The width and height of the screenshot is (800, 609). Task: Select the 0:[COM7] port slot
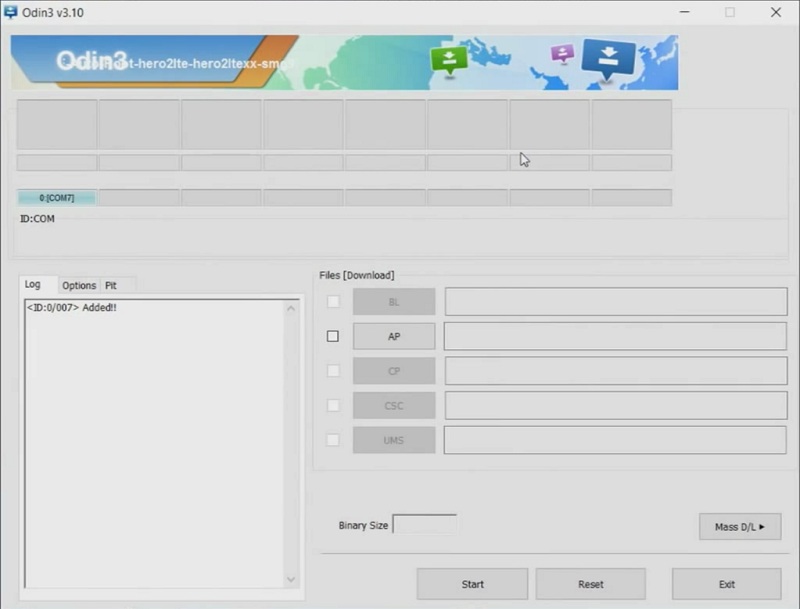pos(57,197)
